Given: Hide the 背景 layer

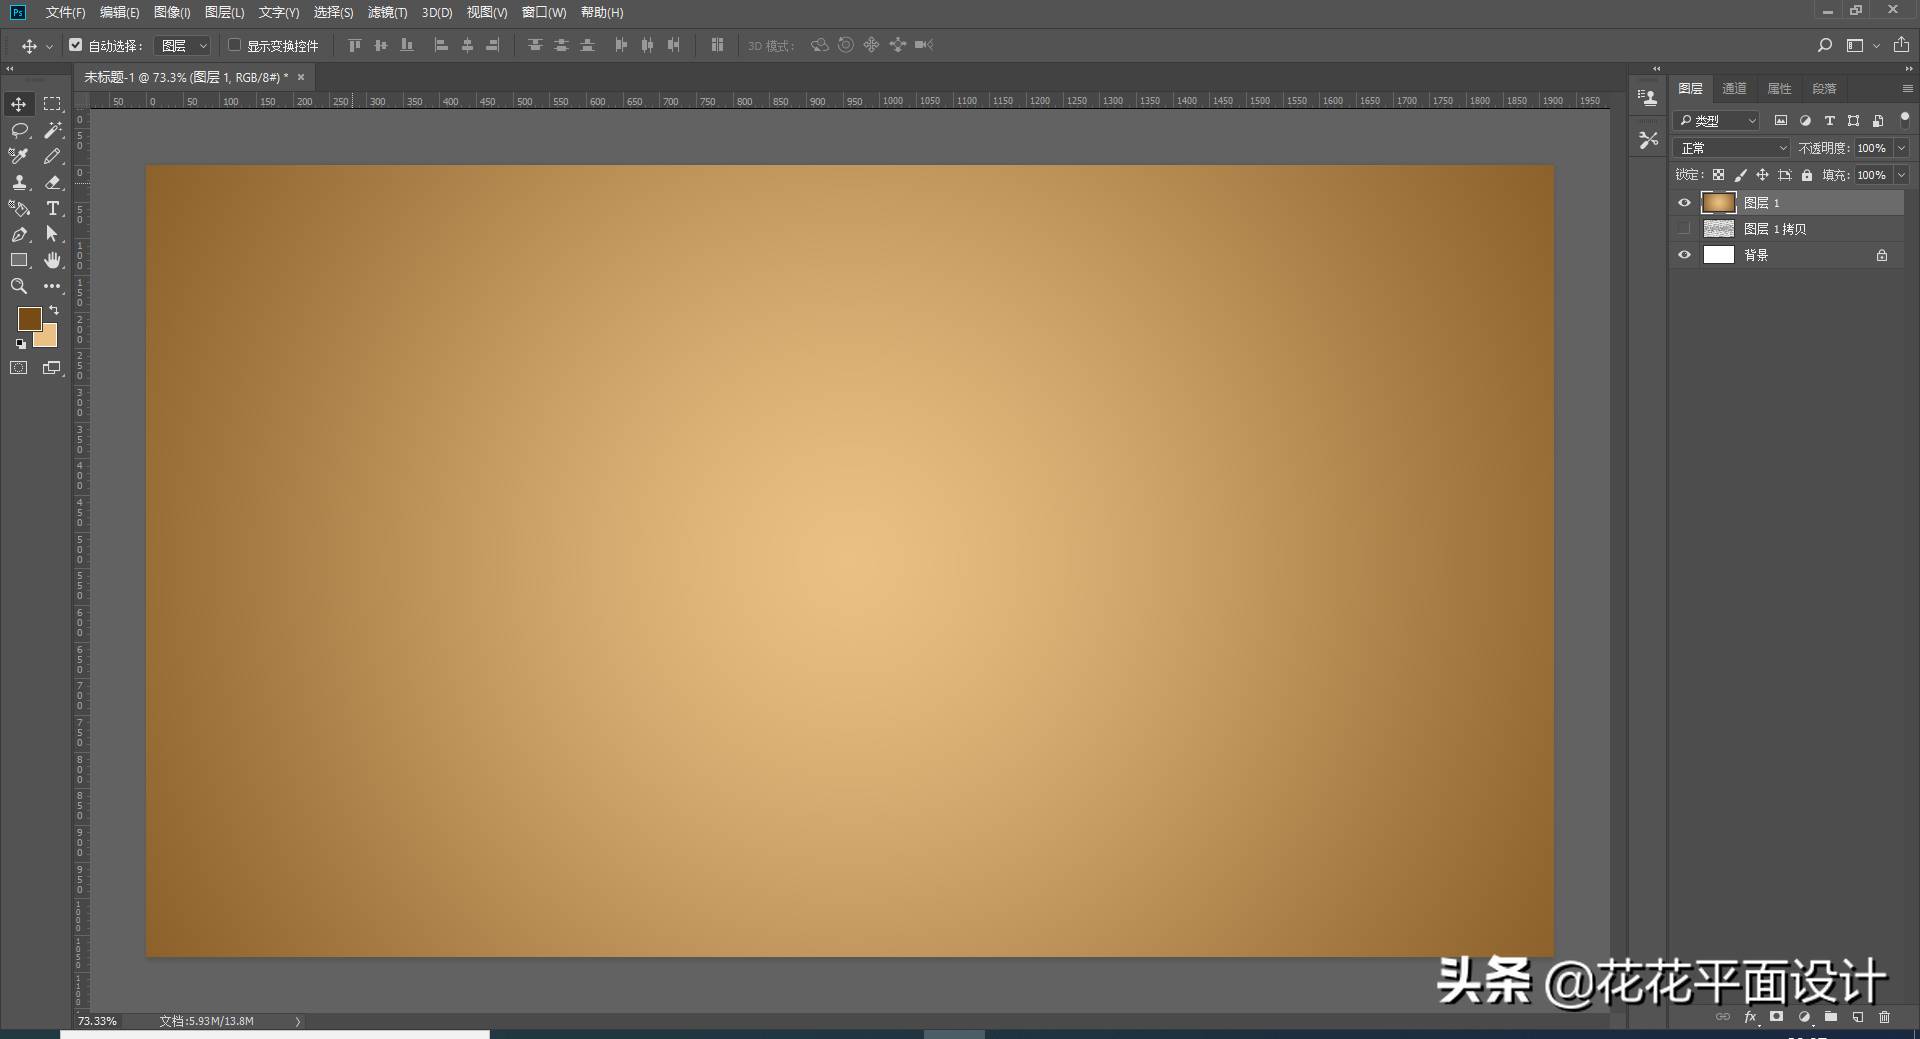Looking at the screenshot, I should click(1684, 255).
